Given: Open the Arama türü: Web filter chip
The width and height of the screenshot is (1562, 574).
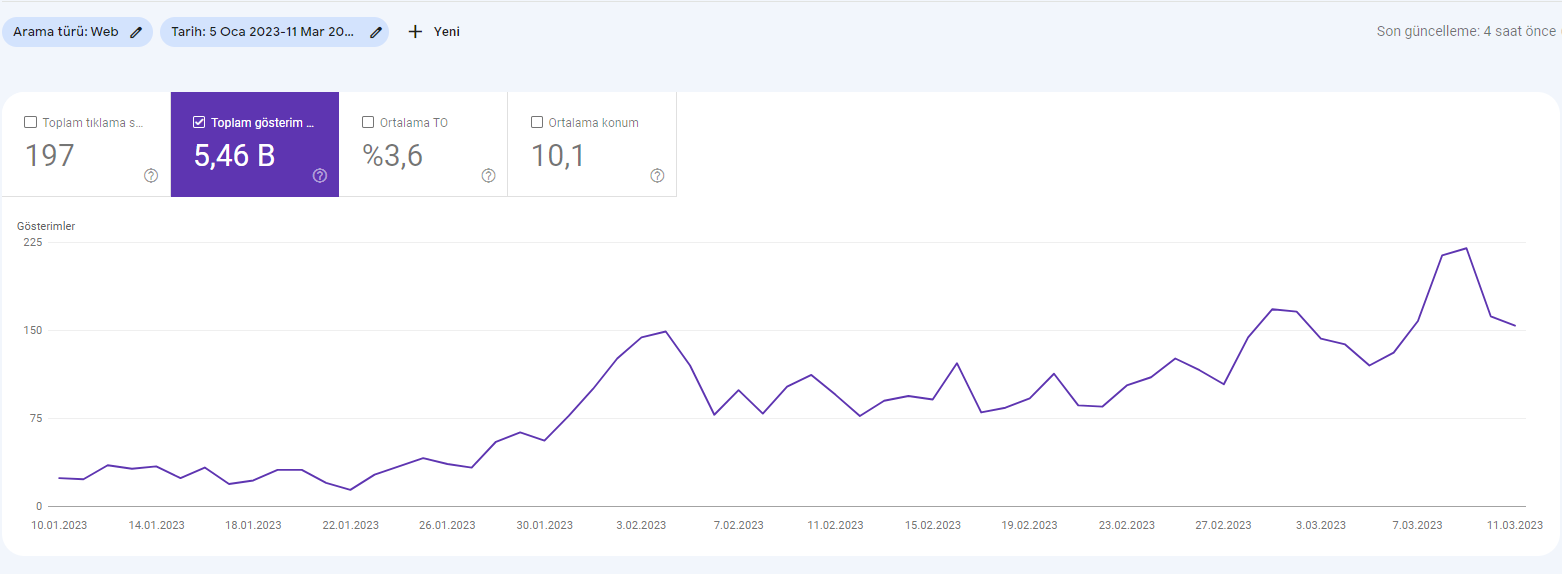Looking at the screenshot, I should point(78,32).
